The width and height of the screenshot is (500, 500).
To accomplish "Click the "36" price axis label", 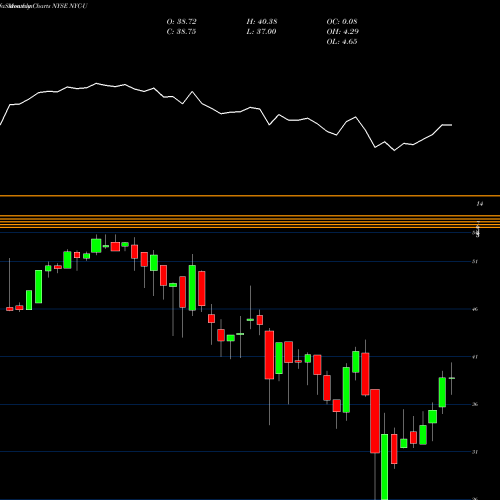I will point(475,404).
